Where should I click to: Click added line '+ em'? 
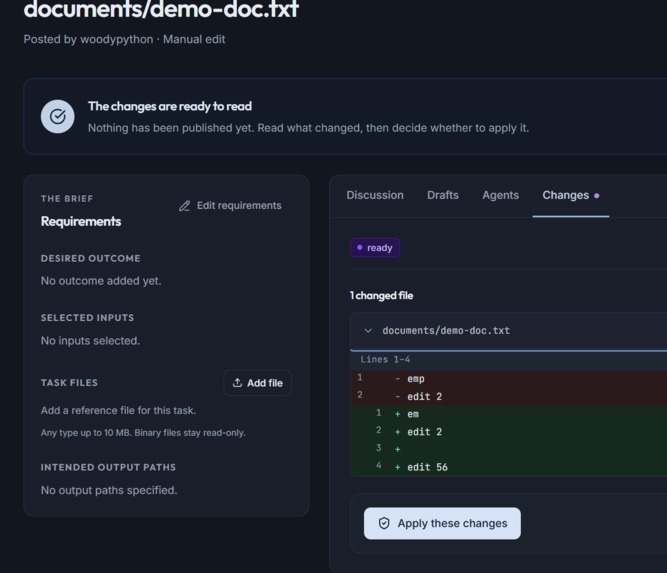pyautogui.click(x=508, y=414)
